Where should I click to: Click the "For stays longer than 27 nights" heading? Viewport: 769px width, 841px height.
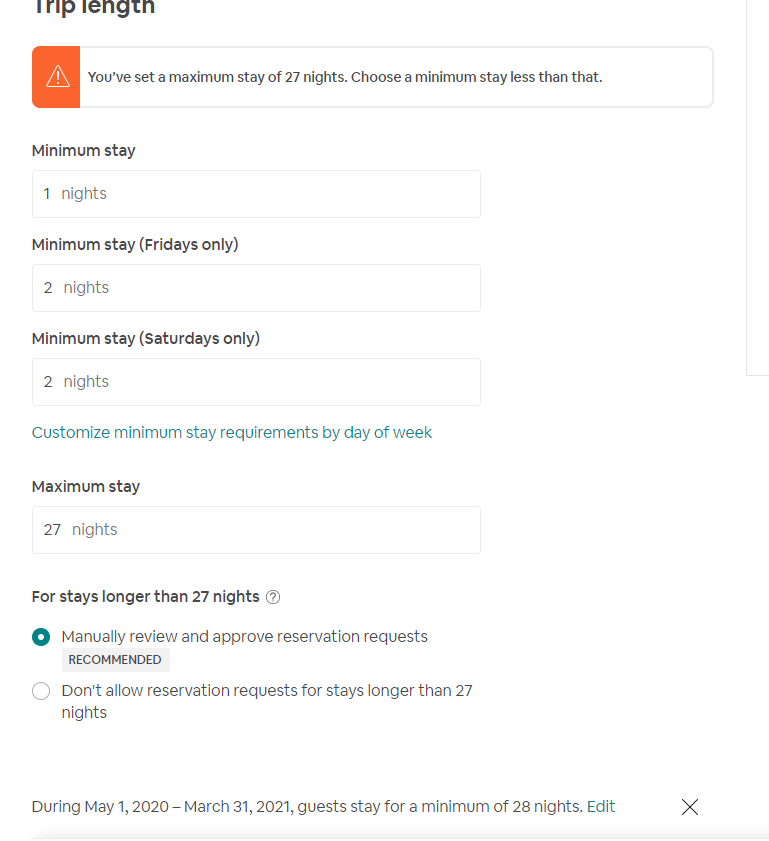click(145, 597)
